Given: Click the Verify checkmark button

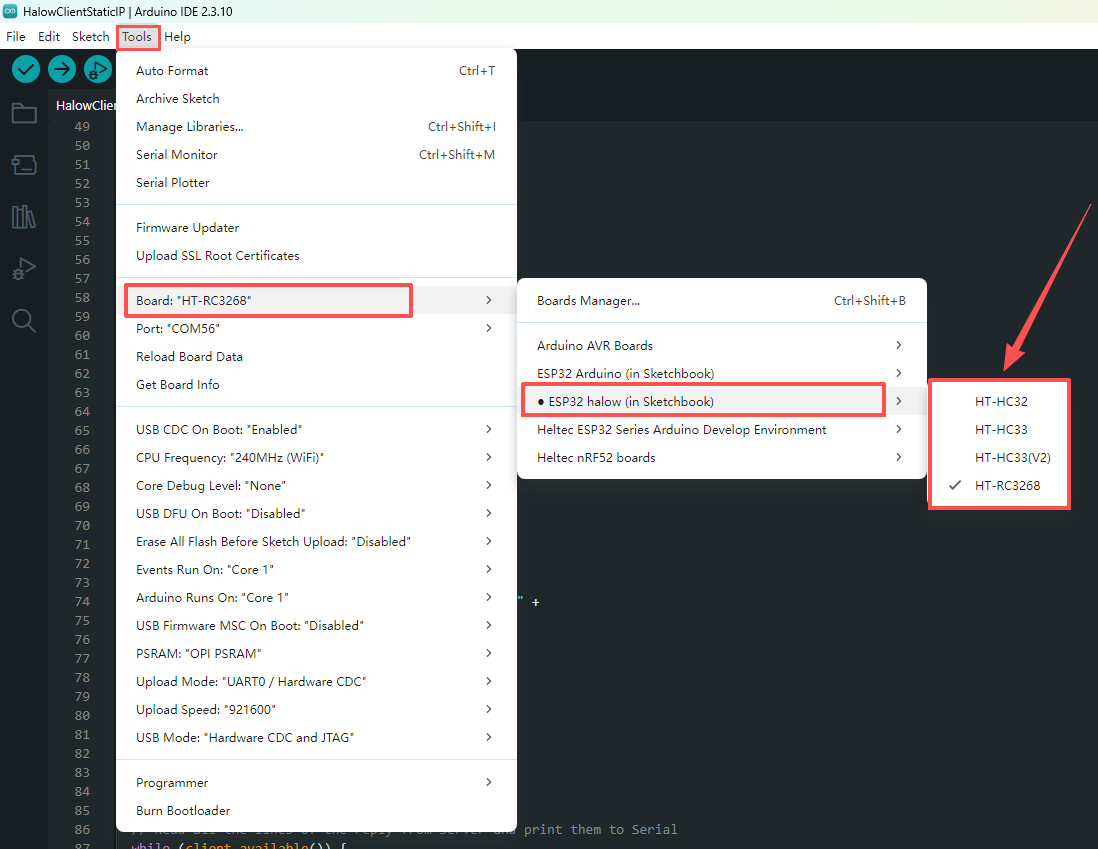Looking at the screenshot, I should 26,69.
